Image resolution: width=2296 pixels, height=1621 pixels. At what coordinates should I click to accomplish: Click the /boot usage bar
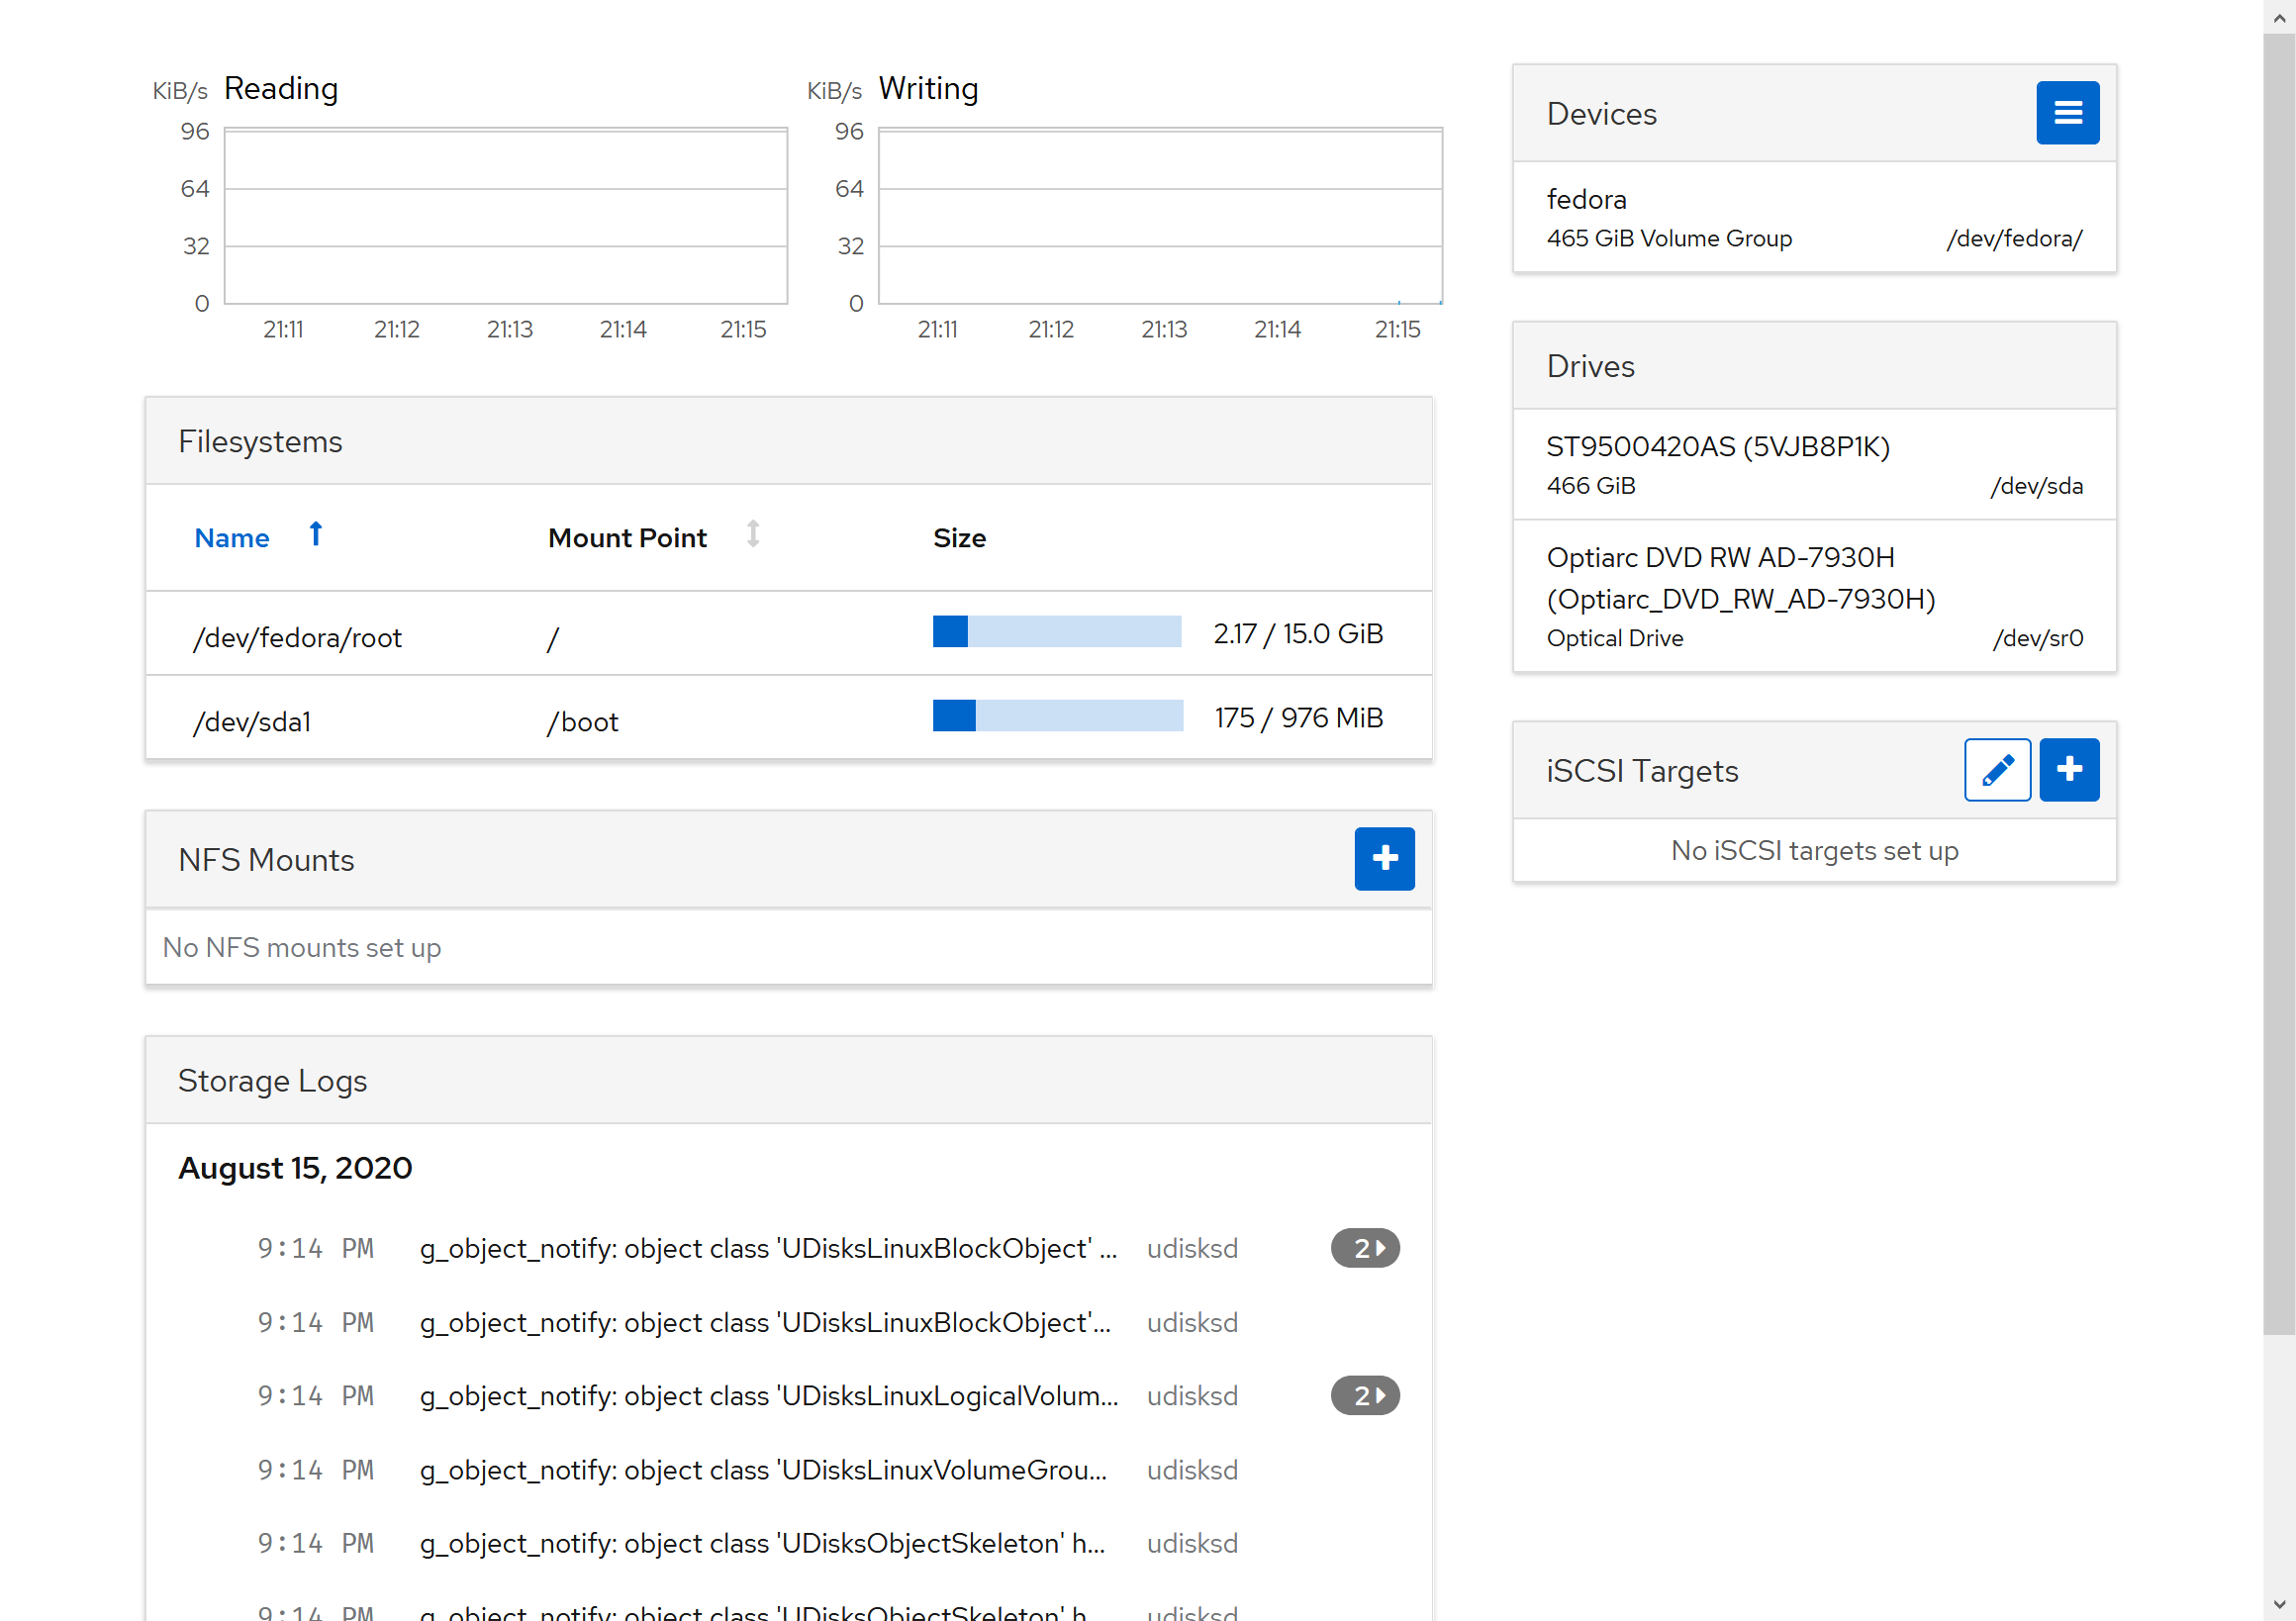coord(1057,716)
